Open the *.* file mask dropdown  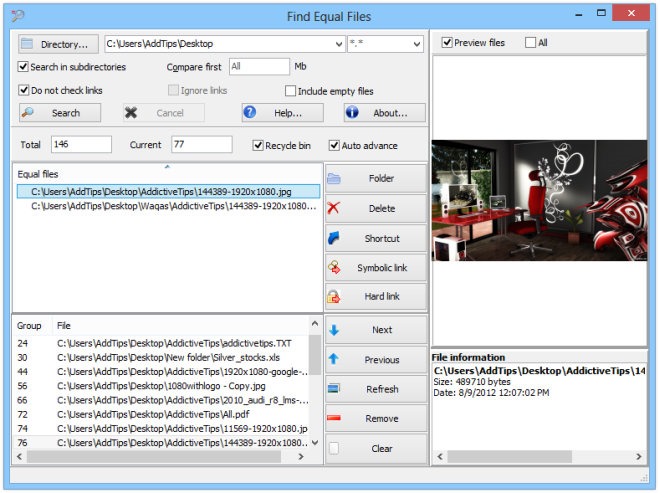(416, 44)
